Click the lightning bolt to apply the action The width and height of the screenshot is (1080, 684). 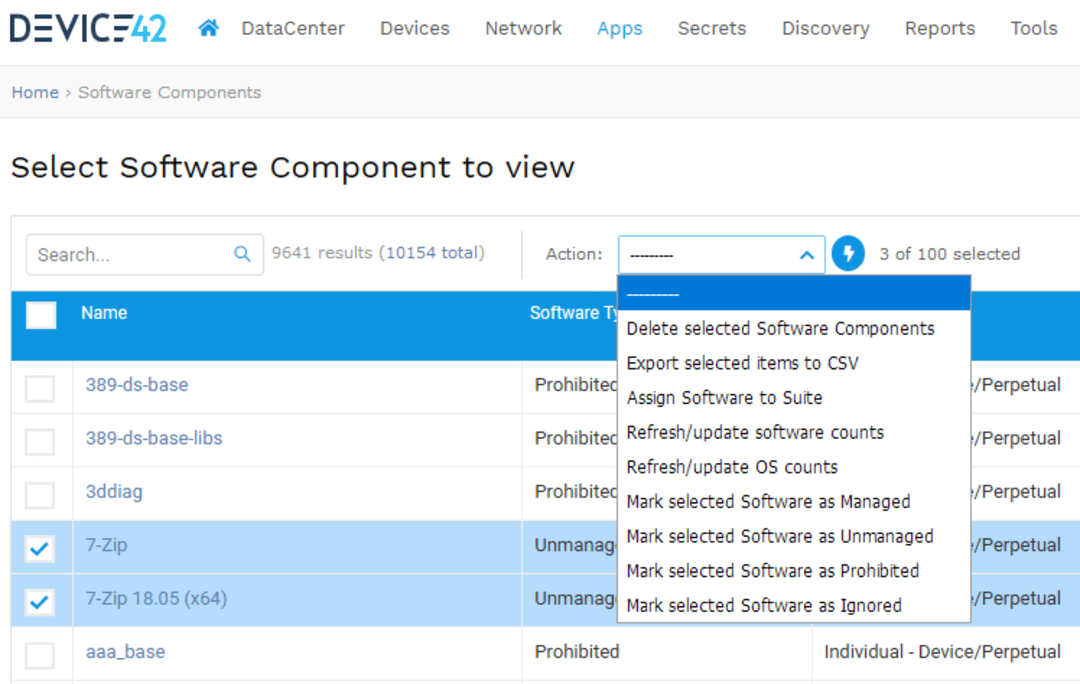point(848,253)
